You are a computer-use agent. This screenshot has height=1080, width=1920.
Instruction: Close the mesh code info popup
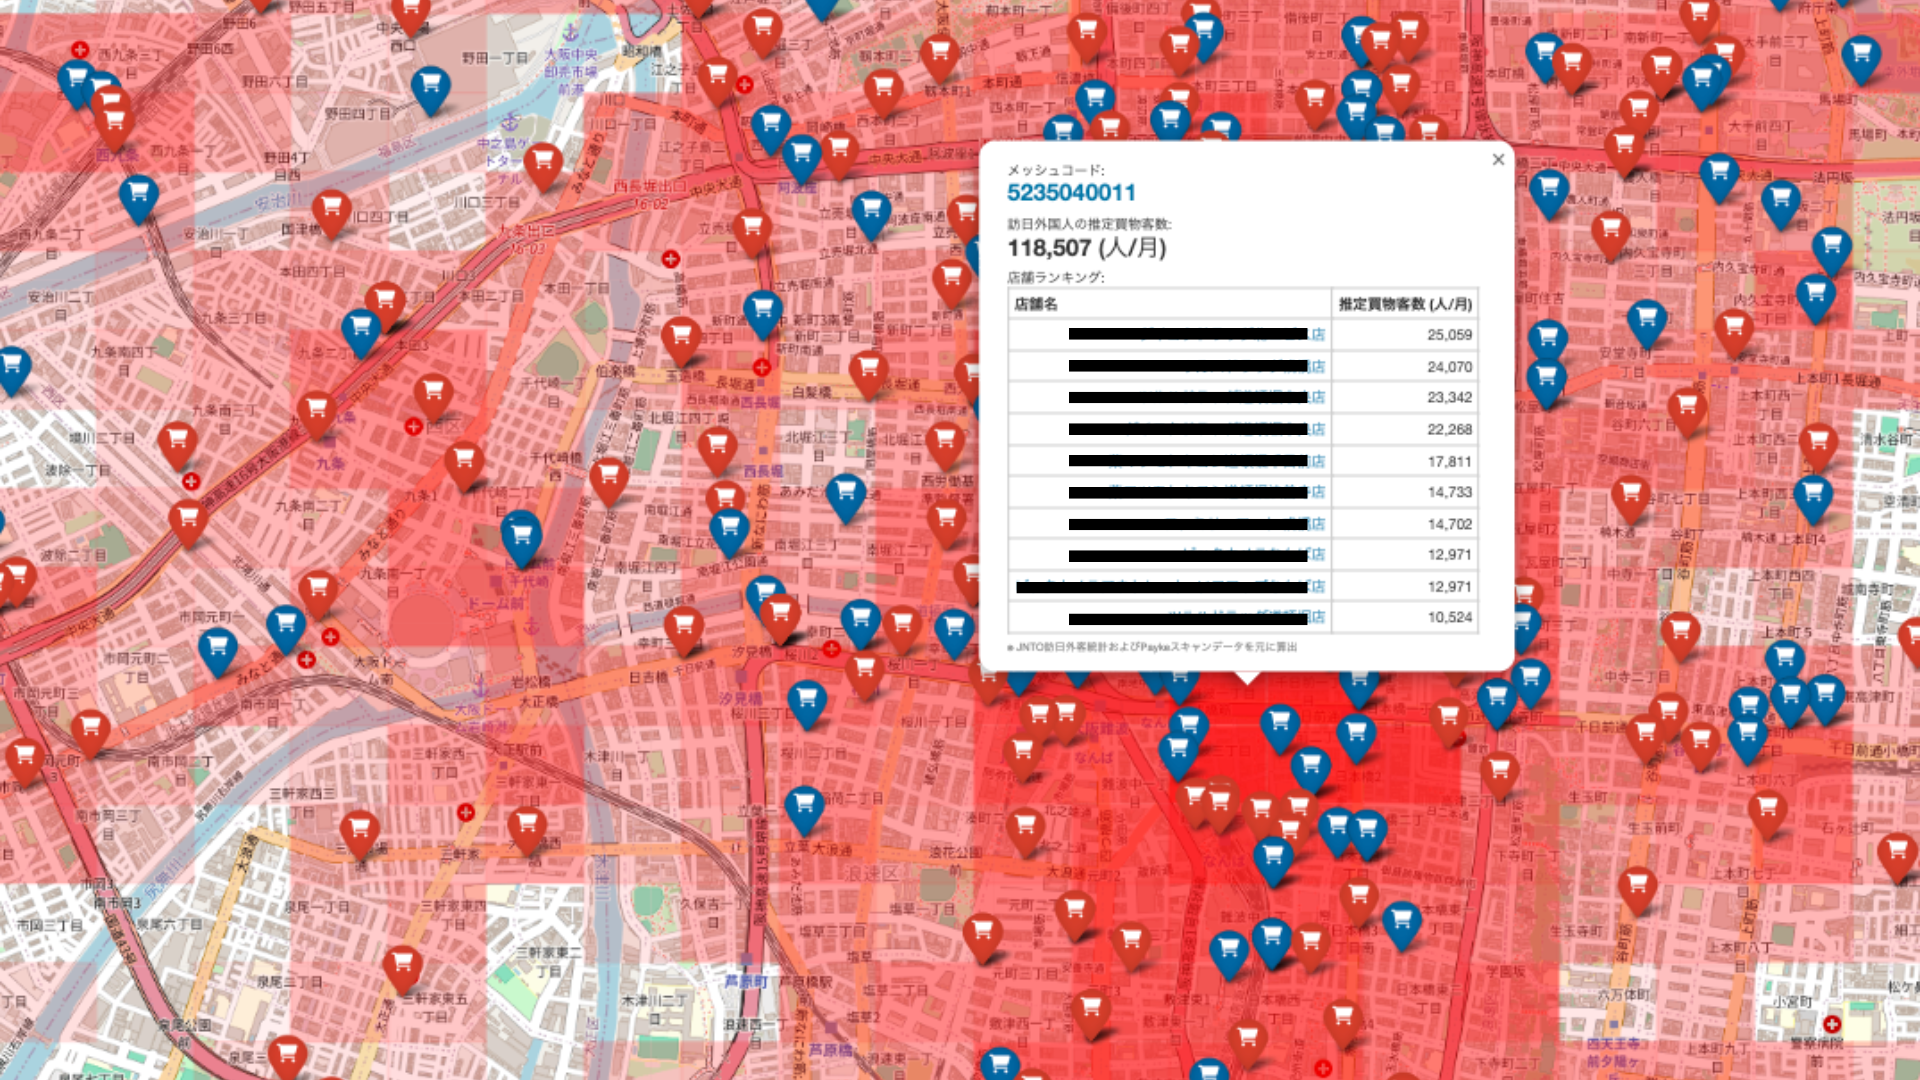pyautogui.click(x=1498, y=160)
